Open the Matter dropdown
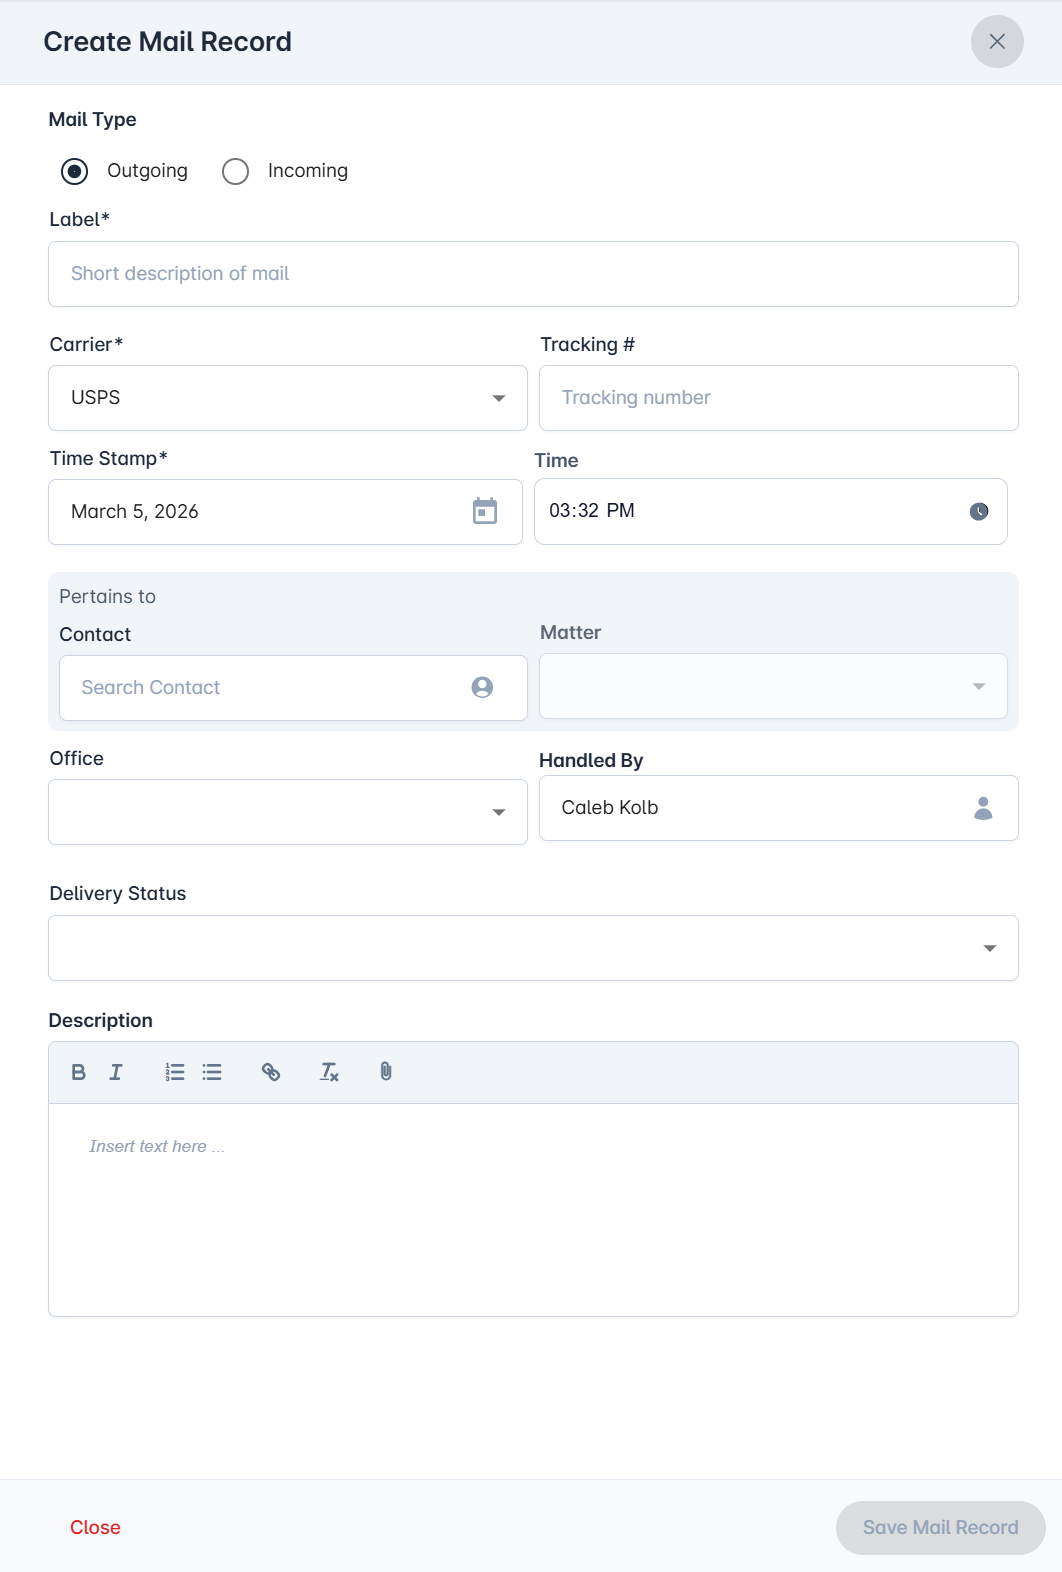 [x=773, y=686]
